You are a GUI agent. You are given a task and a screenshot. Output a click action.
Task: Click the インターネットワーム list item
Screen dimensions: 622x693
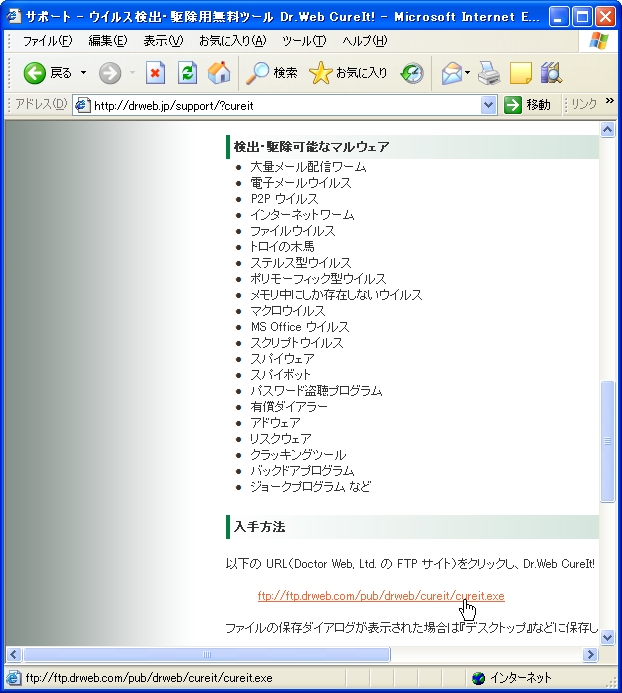(302, 215)
